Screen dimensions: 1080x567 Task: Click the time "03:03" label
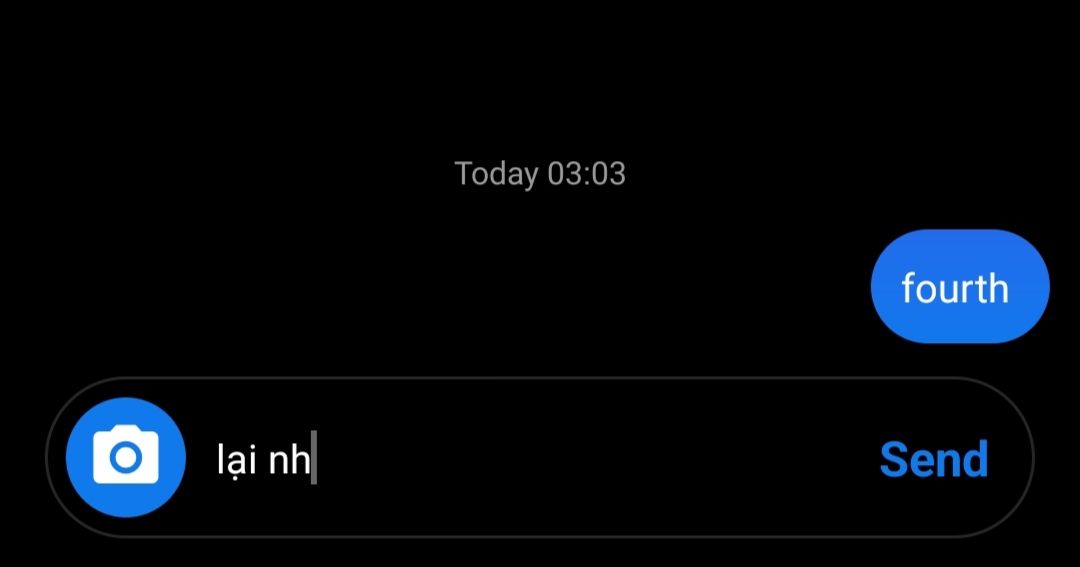pyautogui.click(x=587, y=174)
